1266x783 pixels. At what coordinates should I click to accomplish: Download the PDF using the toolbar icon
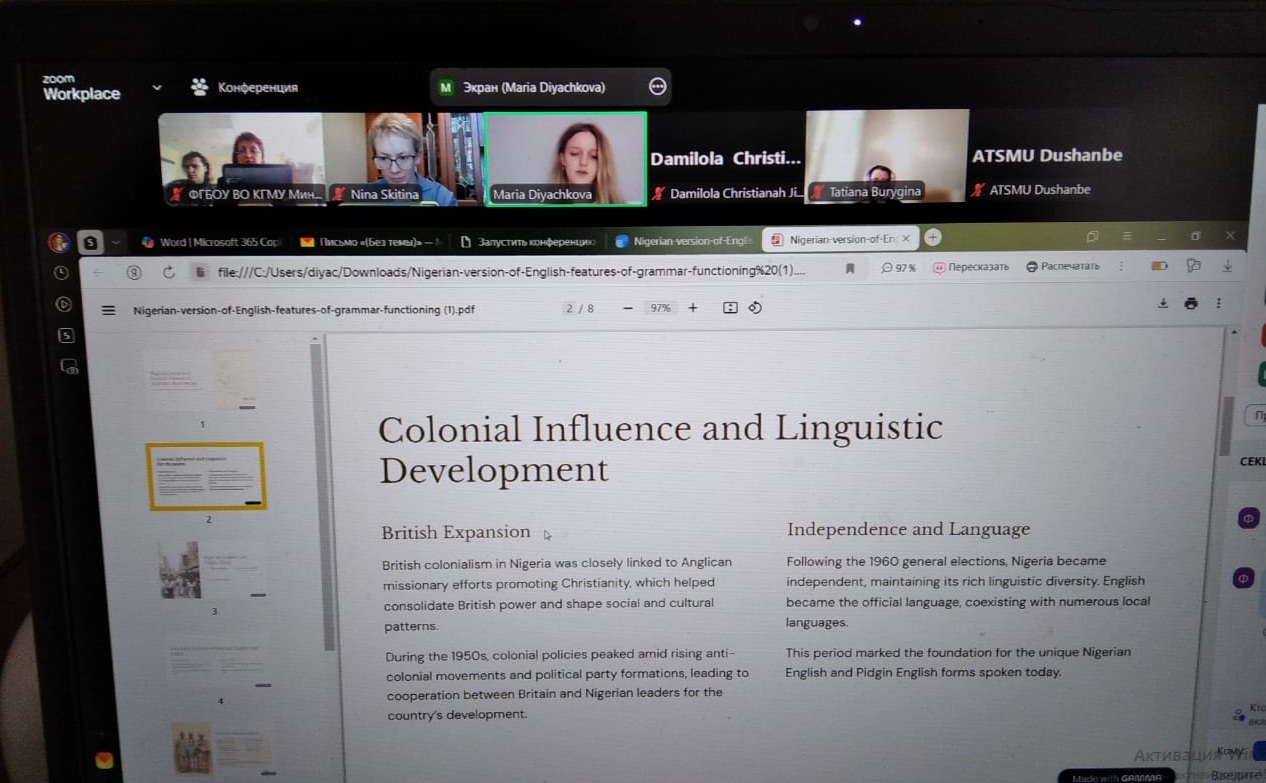(x=1162, y=303)
